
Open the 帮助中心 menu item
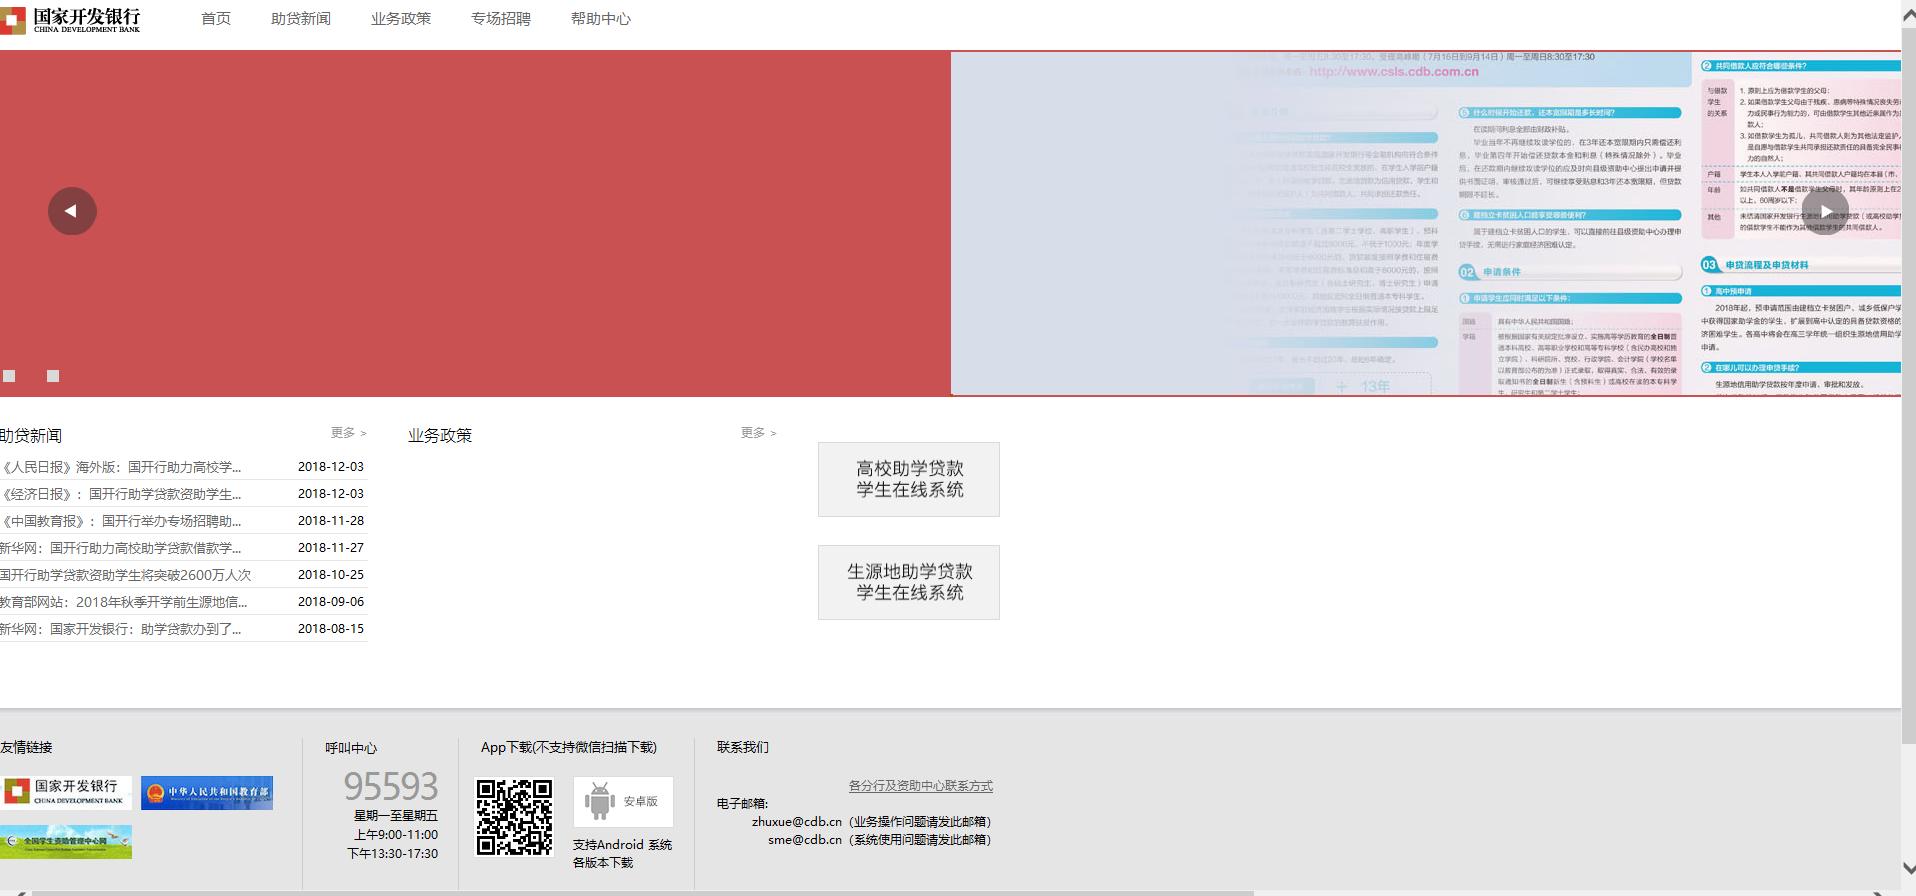coord(600,19)
